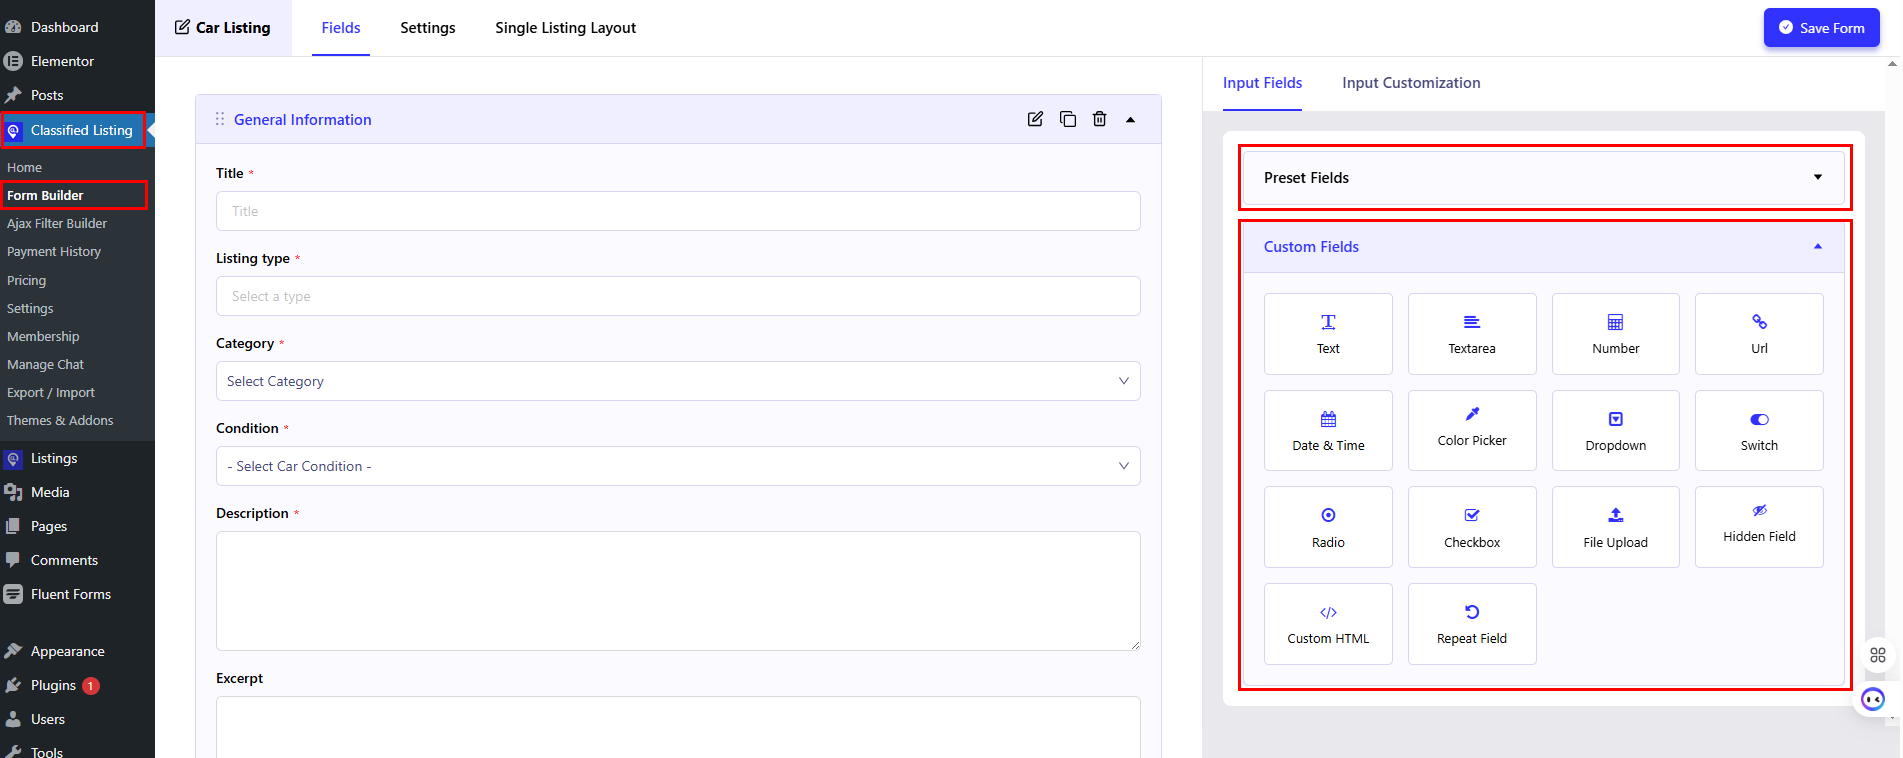Expand the Preset Fields panel
Screen dimensions: 1903x758
[x=1544, y=178]
